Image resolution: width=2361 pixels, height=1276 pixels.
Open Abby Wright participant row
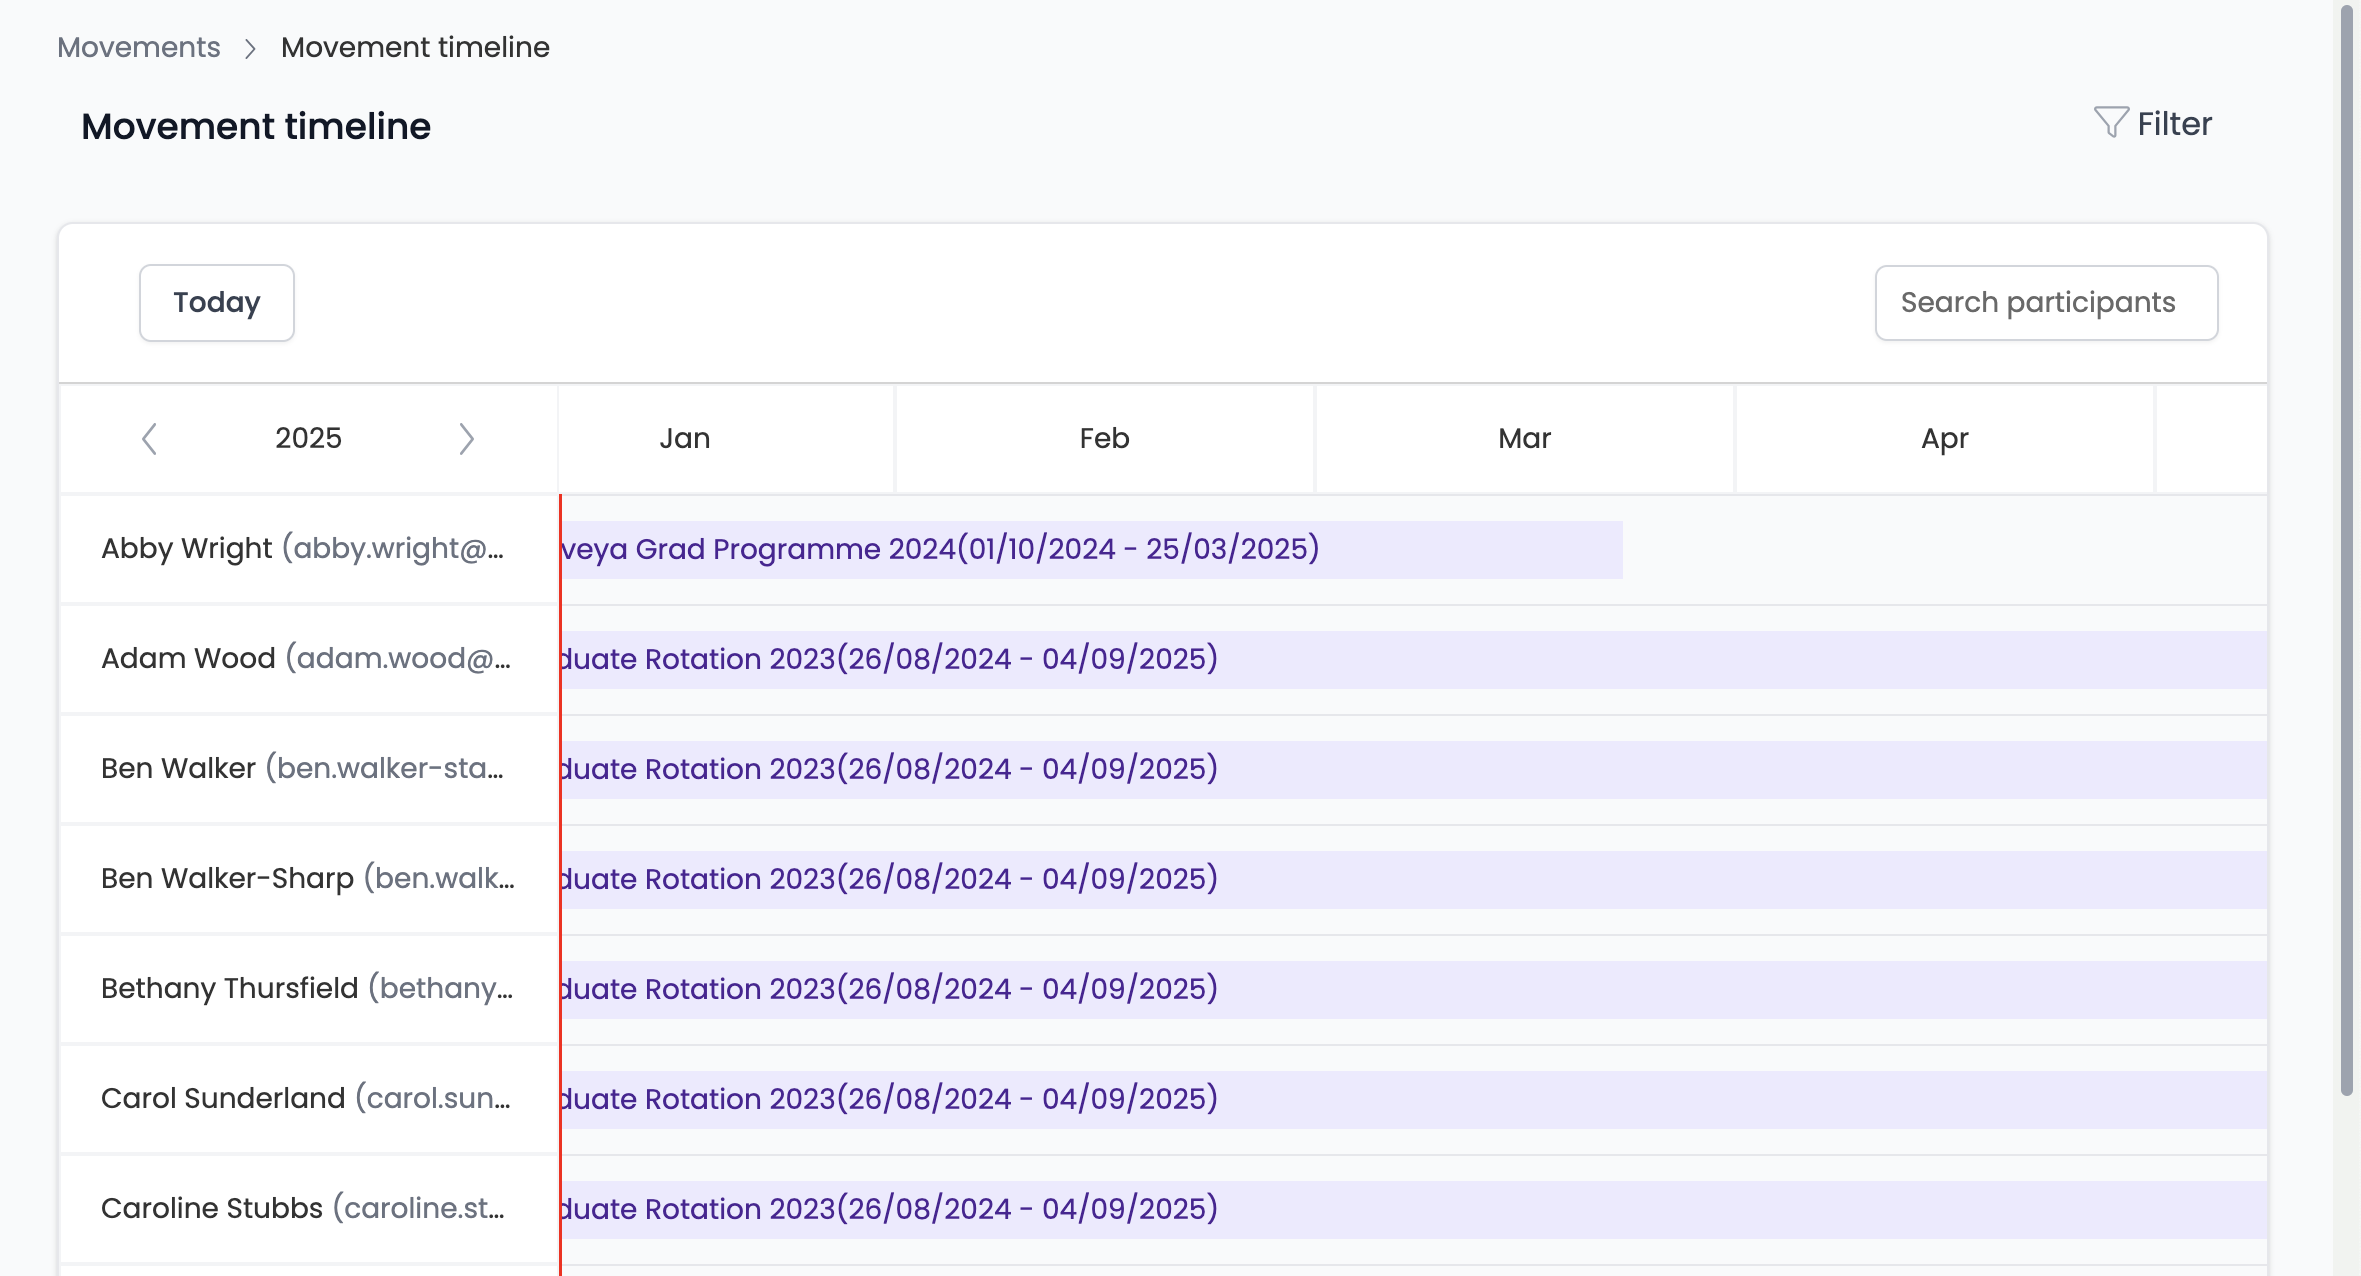click(308, 549)
